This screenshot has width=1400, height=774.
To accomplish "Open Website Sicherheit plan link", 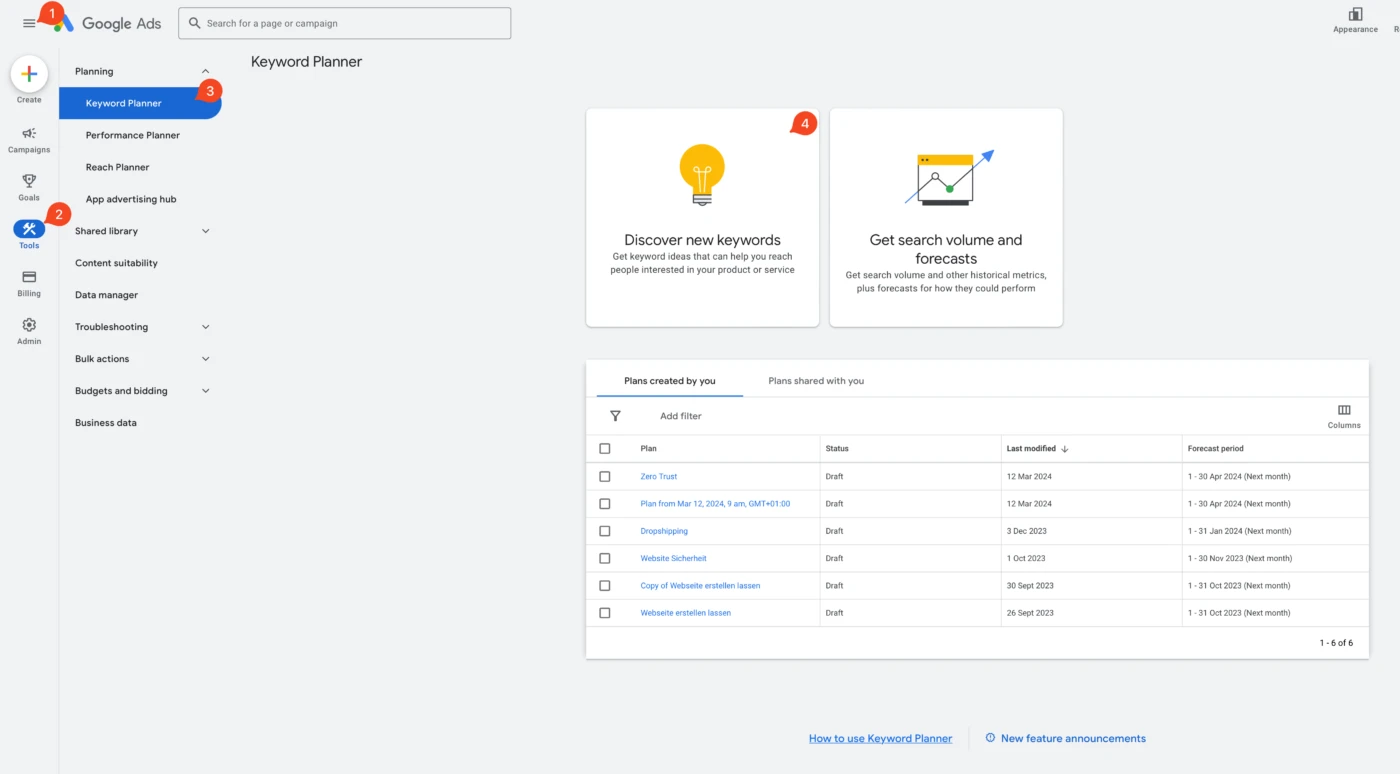I will pyautogui.click(x=673, y=558).
